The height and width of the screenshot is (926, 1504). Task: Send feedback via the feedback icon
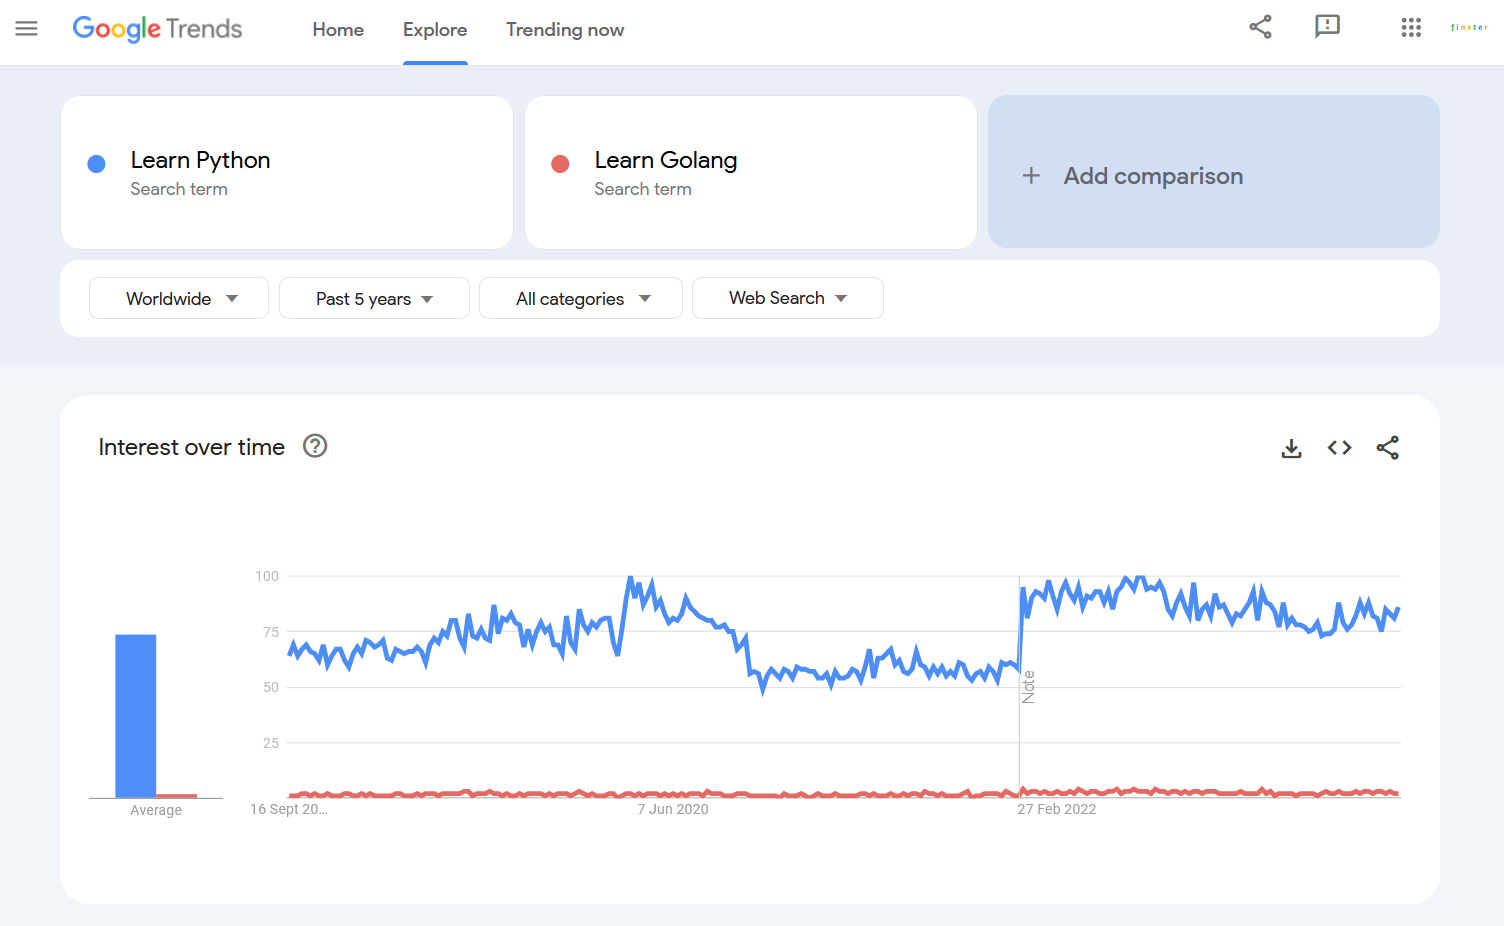point(1327,27)
